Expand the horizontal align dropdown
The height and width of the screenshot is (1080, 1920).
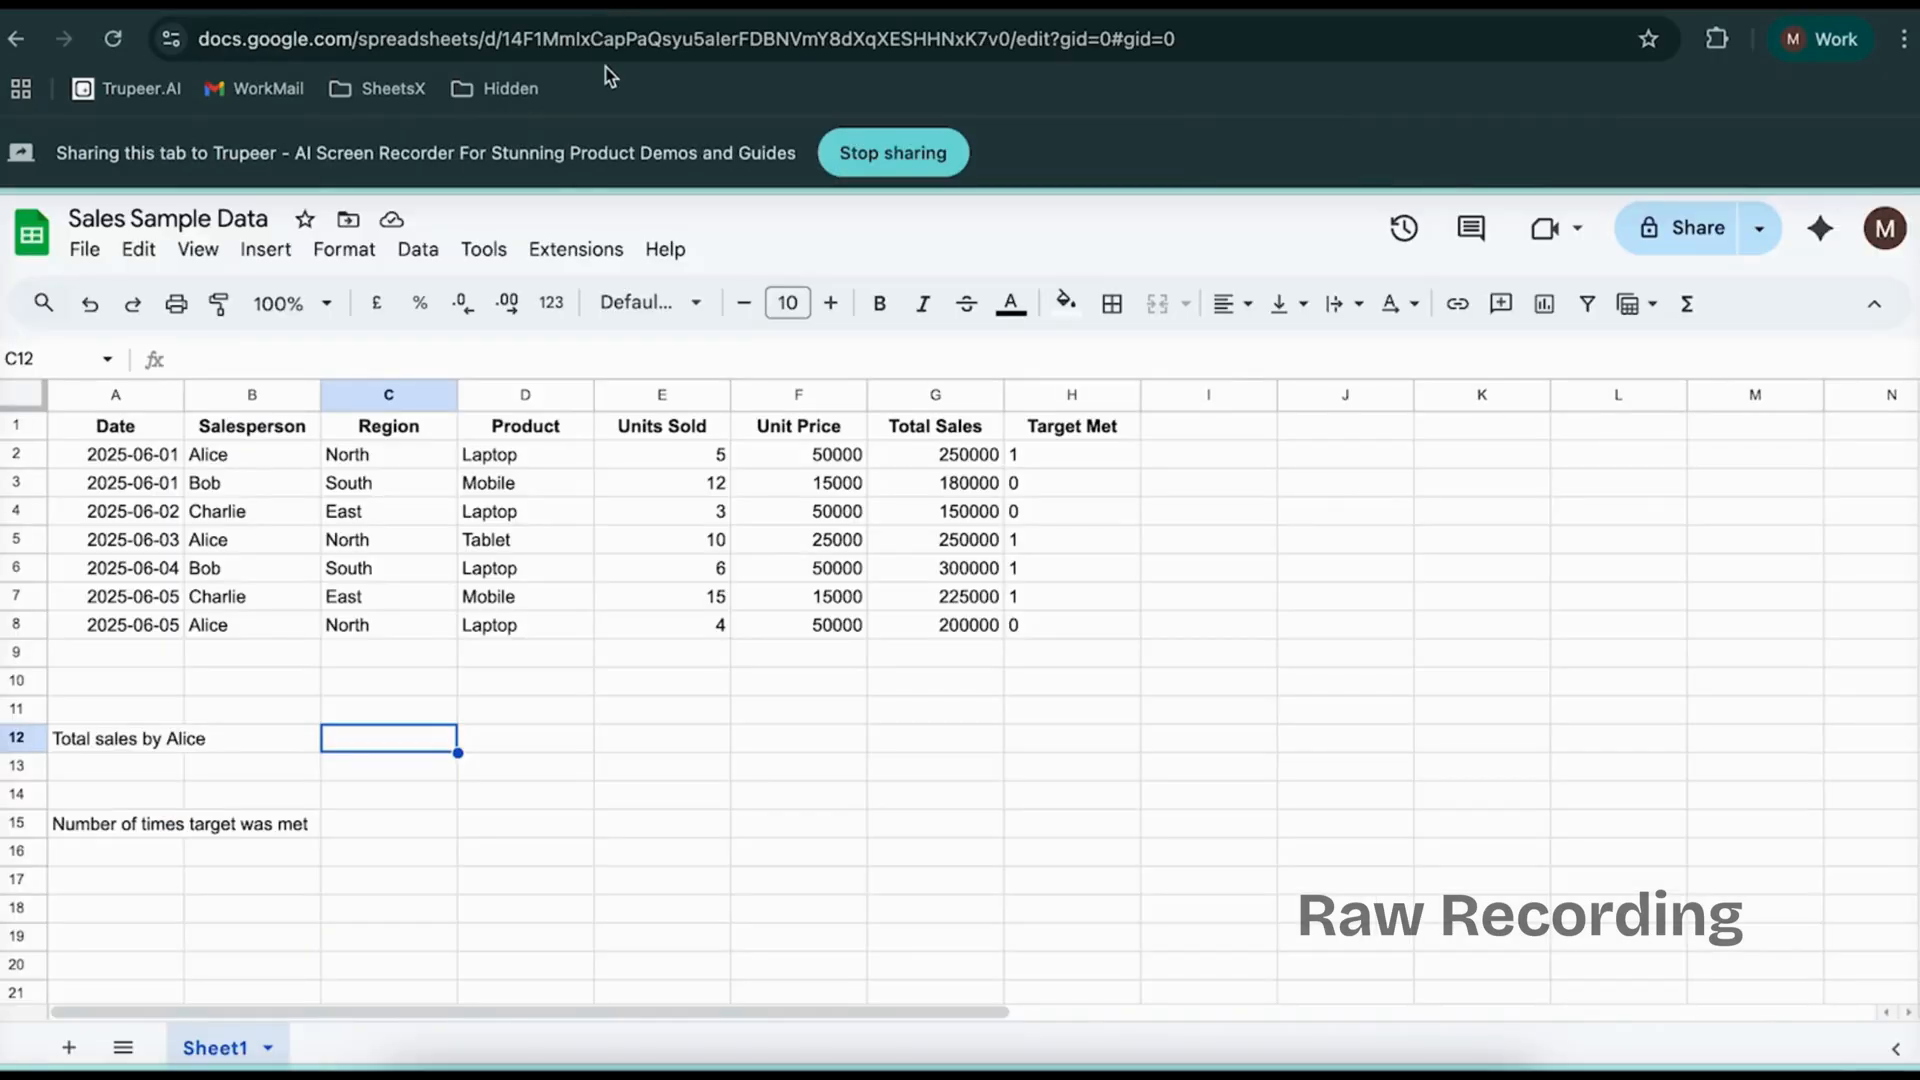tap(1245, 303)
